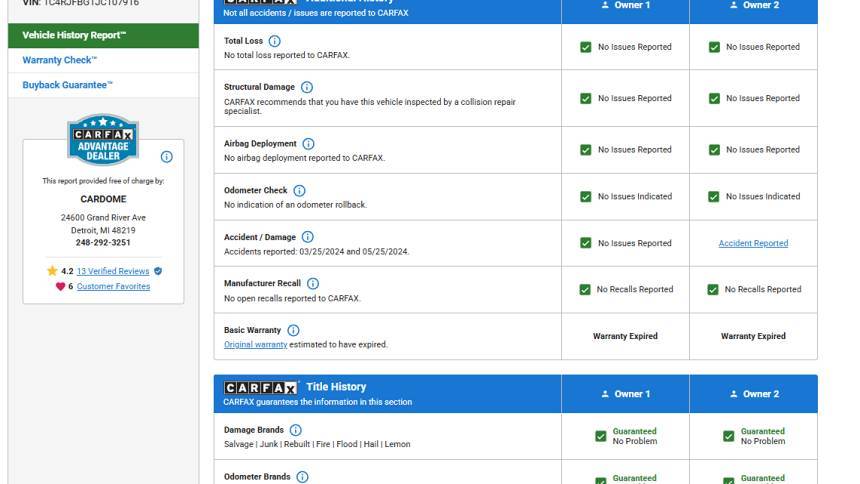Click the pink heart favorites icon
Viewport: 860px width, 484px height.
tap(60, 286)
